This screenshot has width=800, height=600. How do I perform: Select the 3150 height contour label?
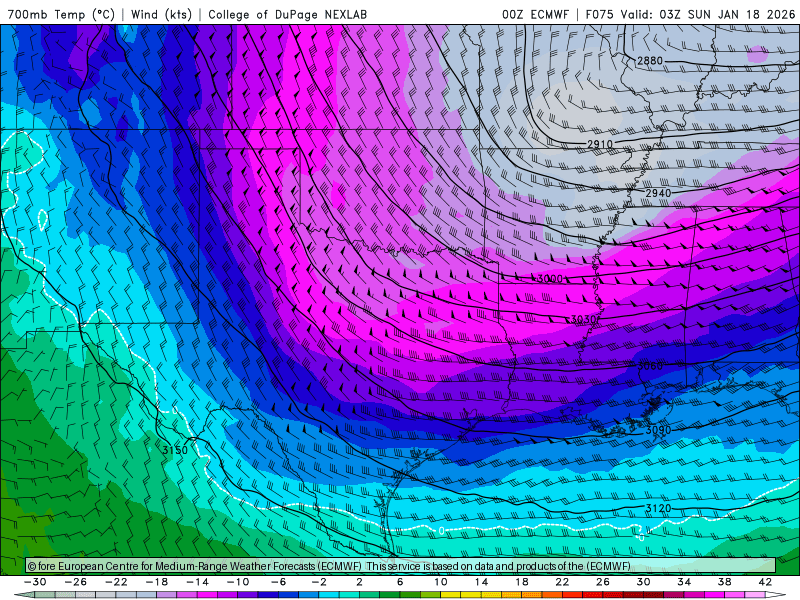pyautogui.click(x=175, y=450)
